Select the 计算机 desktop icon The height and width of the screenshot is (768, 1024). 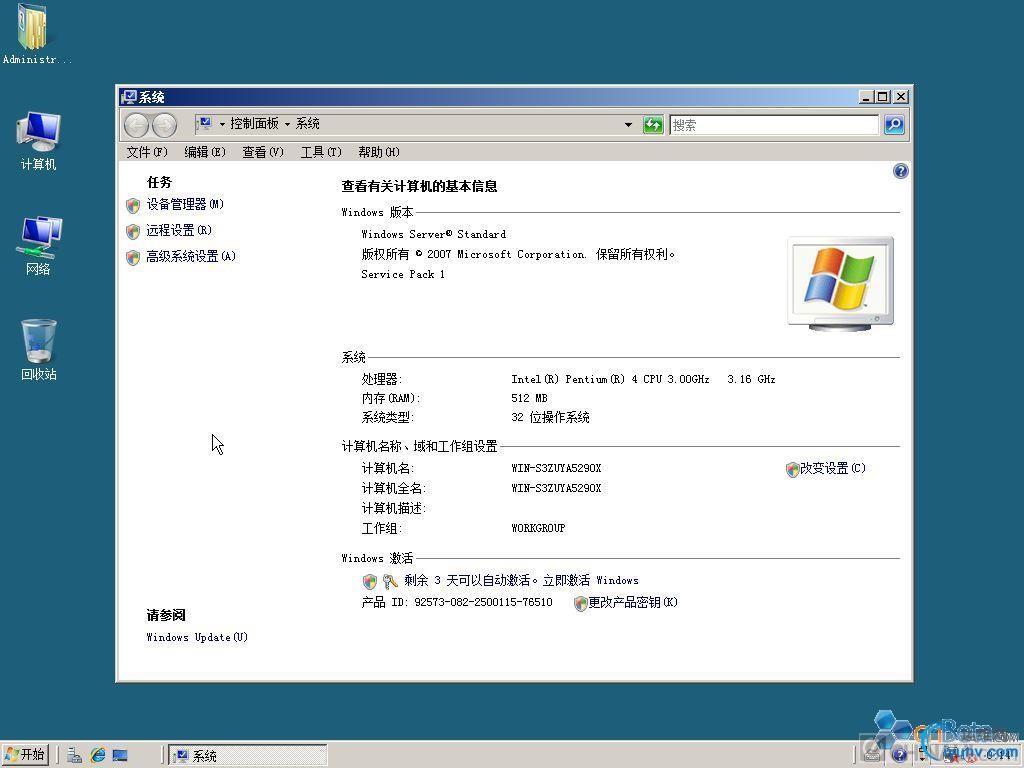(x=39, y=141)
